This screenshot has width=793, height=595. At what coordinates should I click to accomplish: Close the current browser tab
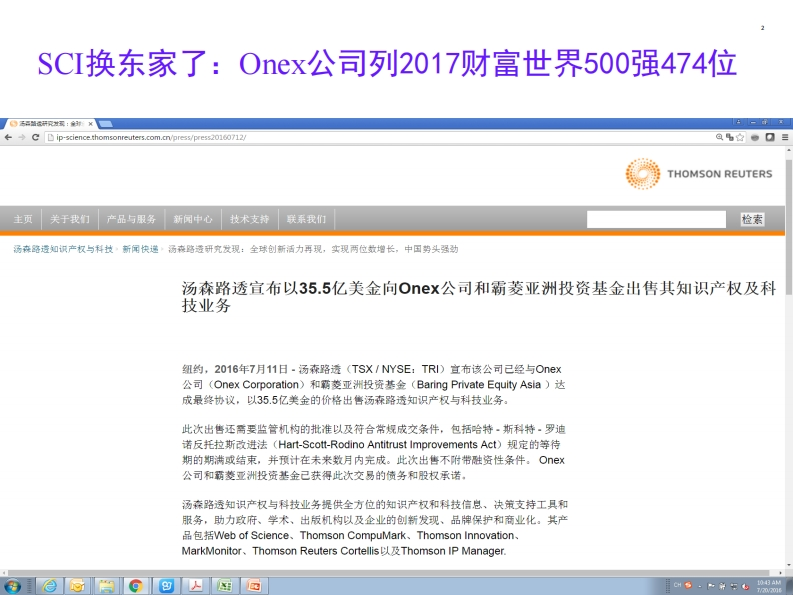click(91, 123)
